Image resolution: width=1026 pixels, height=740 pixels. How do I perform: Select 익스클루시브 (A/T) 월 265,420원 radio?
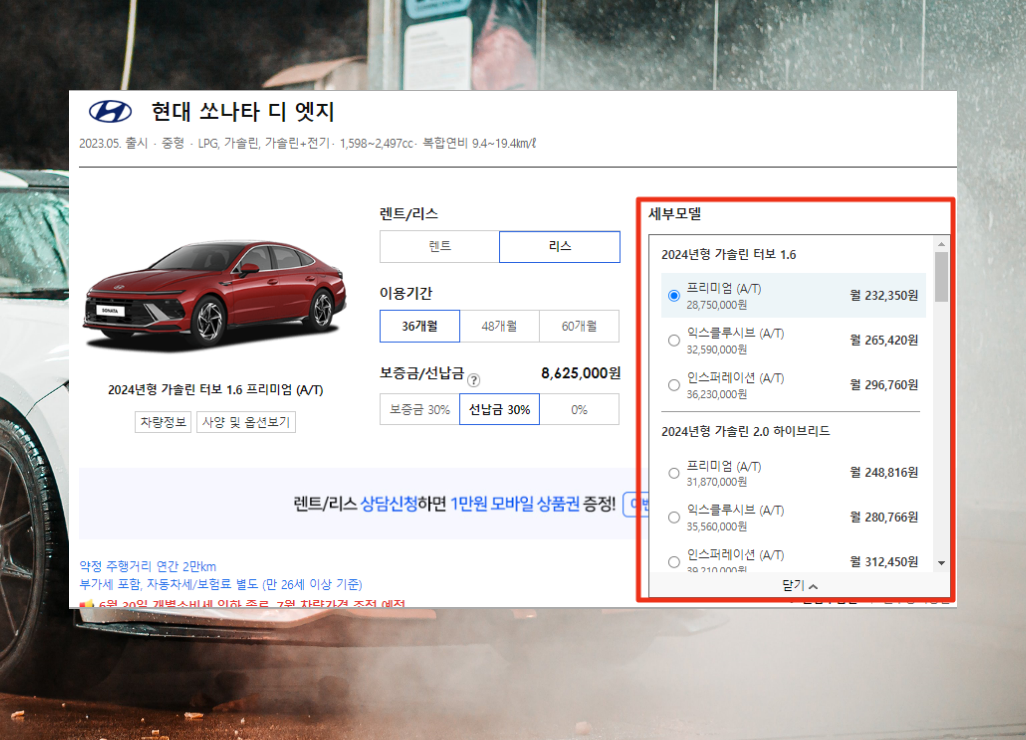673,340
